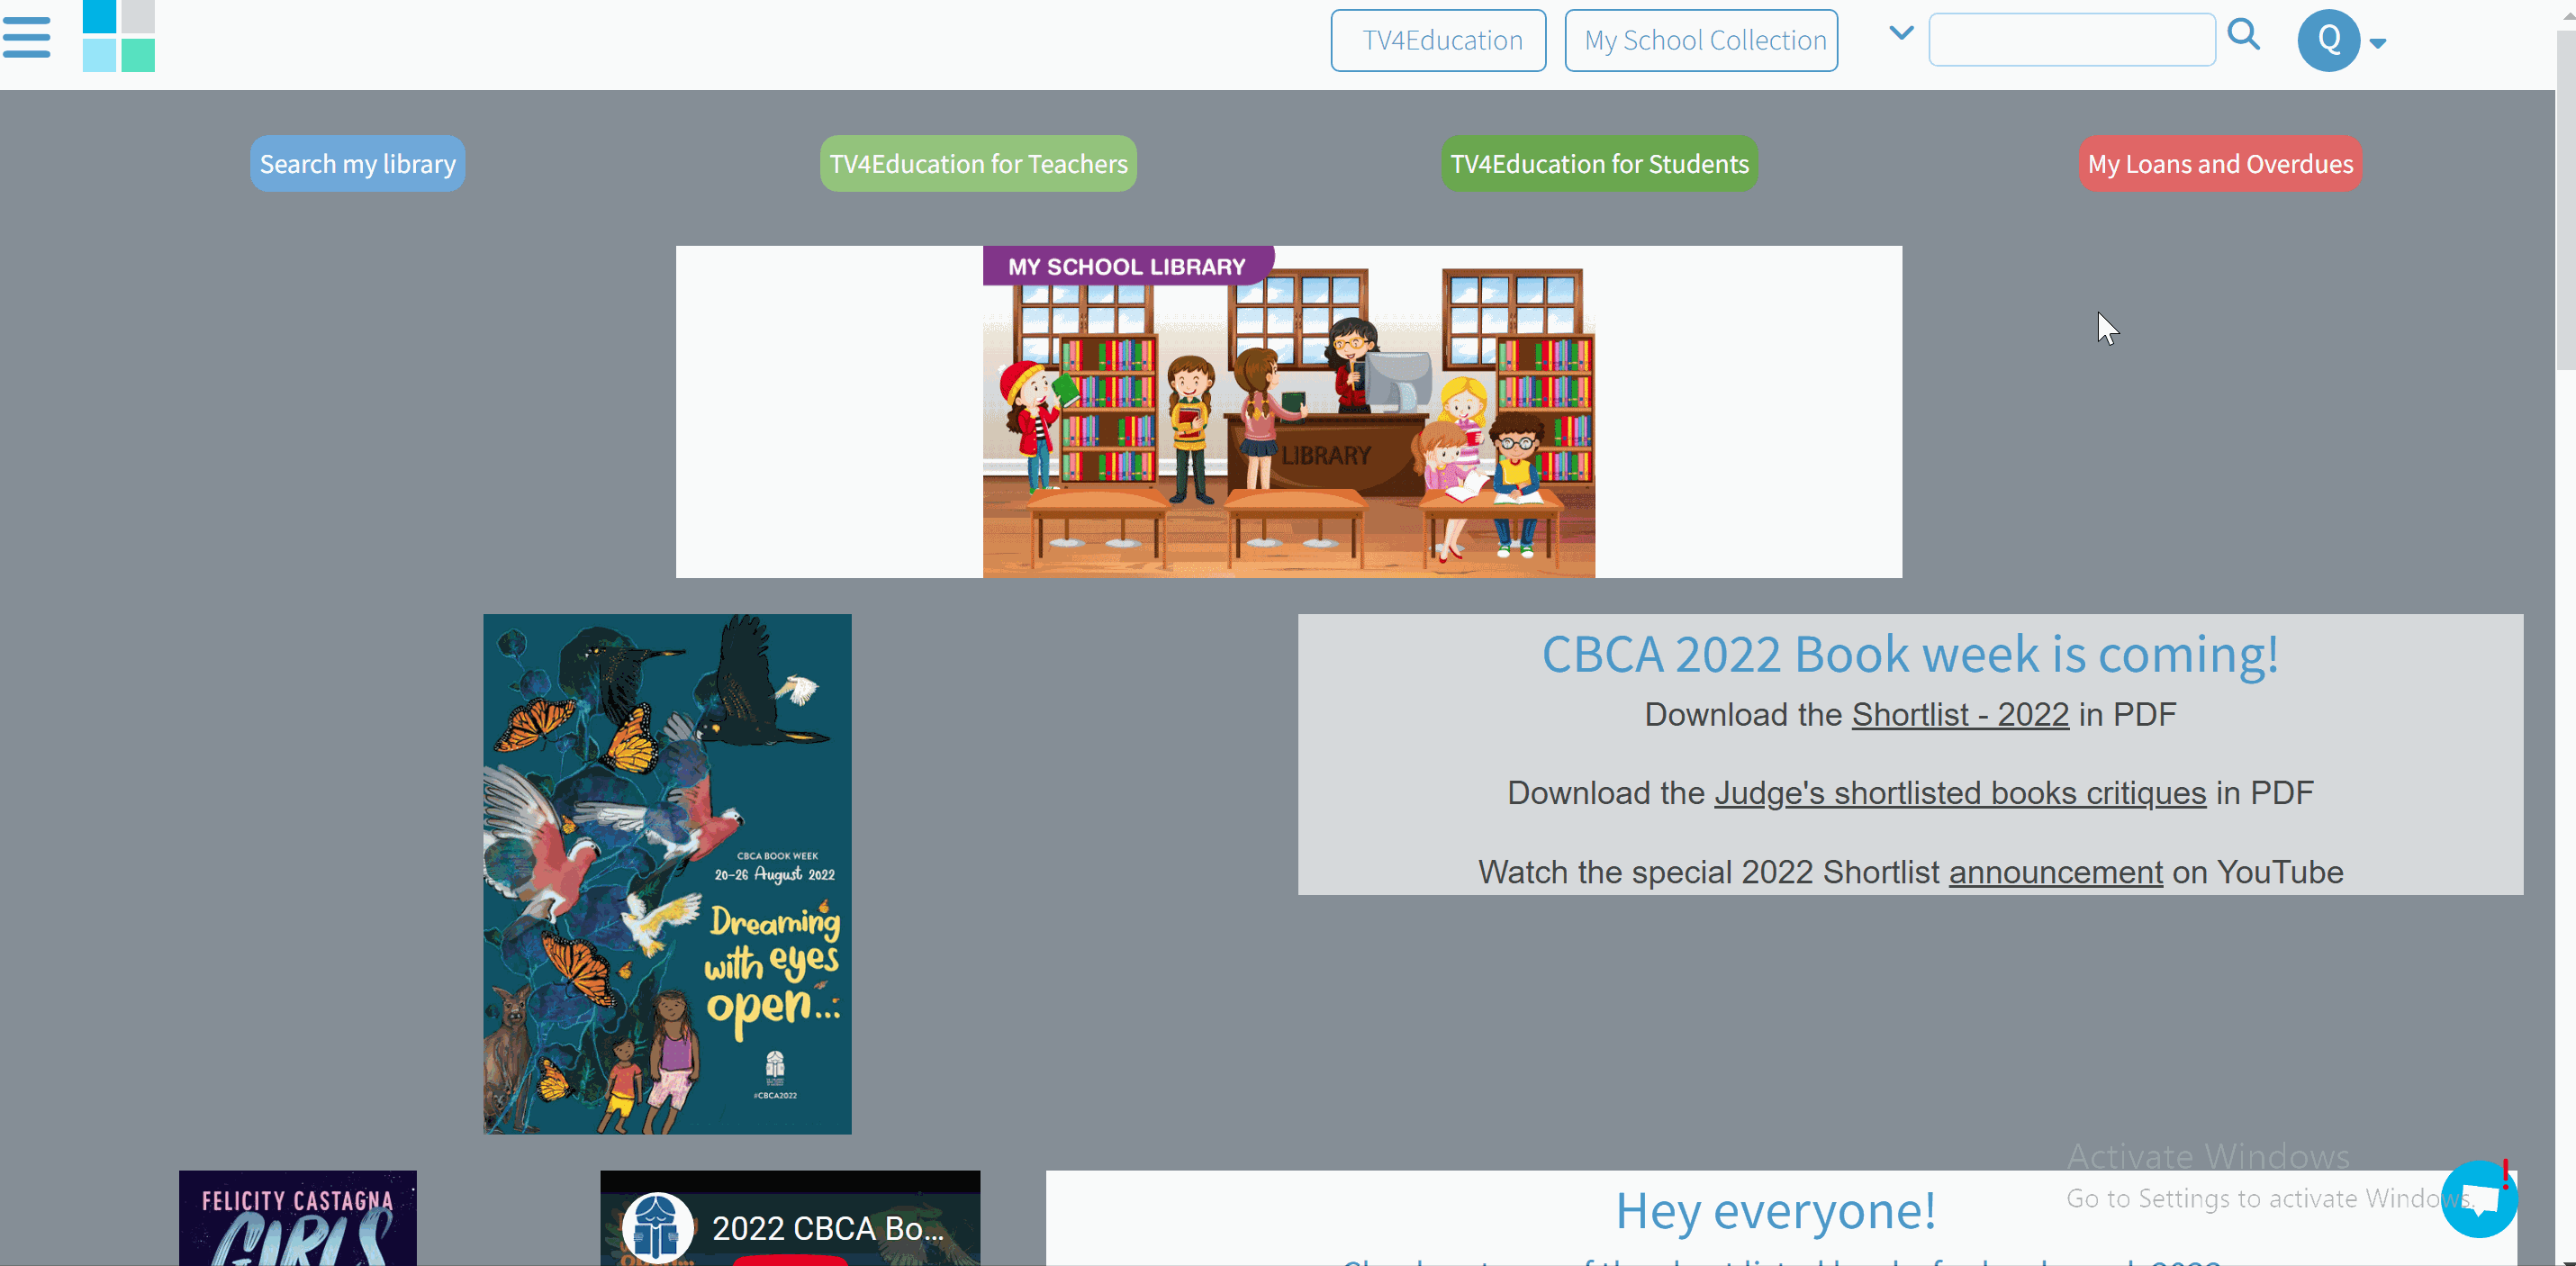Open the TV4Education tab

point(1438,41)
